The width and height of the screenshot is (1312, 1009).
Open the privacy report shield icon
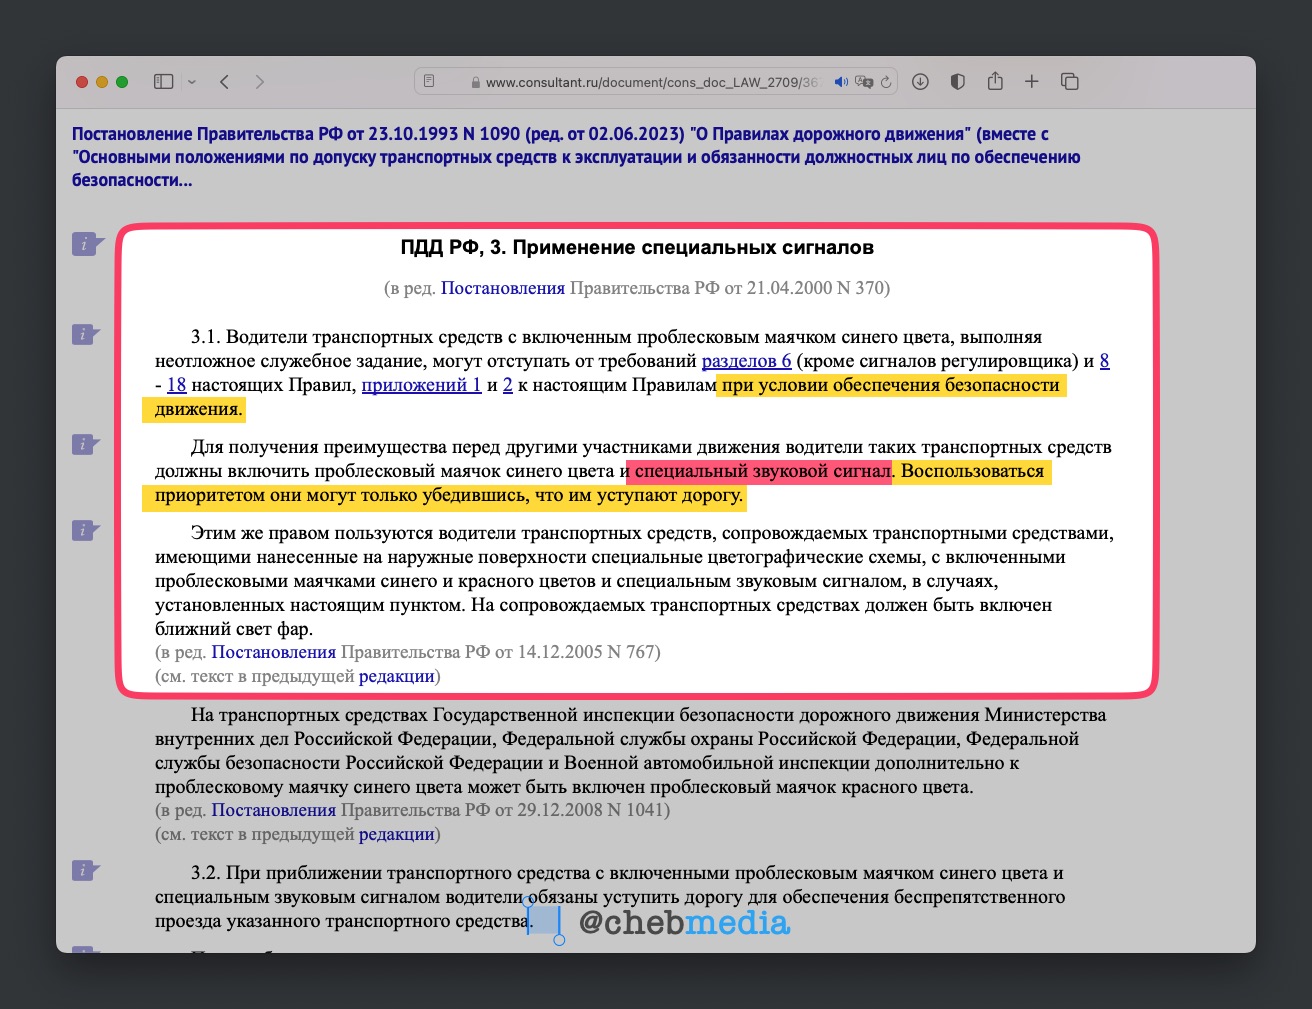point(957,82)
